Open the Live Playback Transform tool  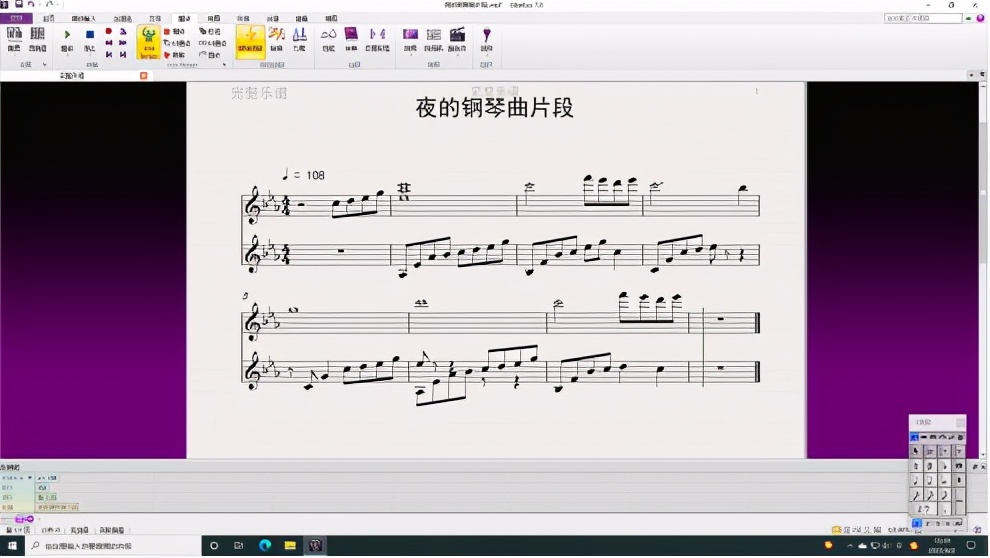(x=299, y=39)
